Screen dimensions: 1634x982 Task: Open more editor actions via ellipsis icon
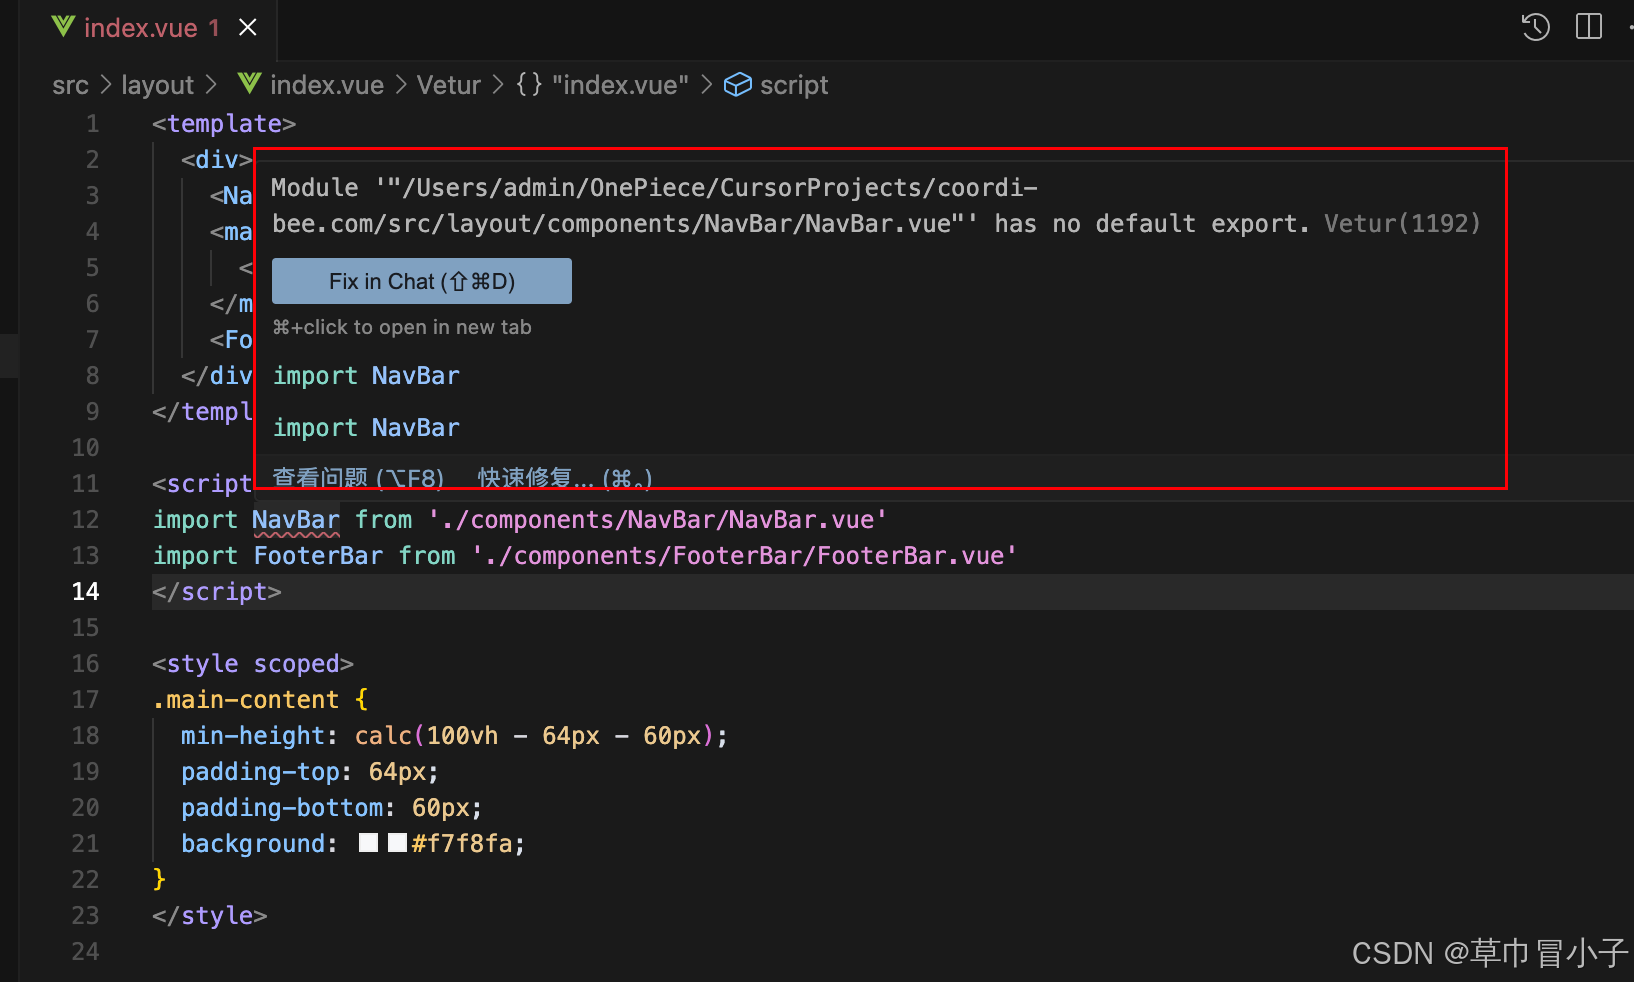click(1630, 27)
